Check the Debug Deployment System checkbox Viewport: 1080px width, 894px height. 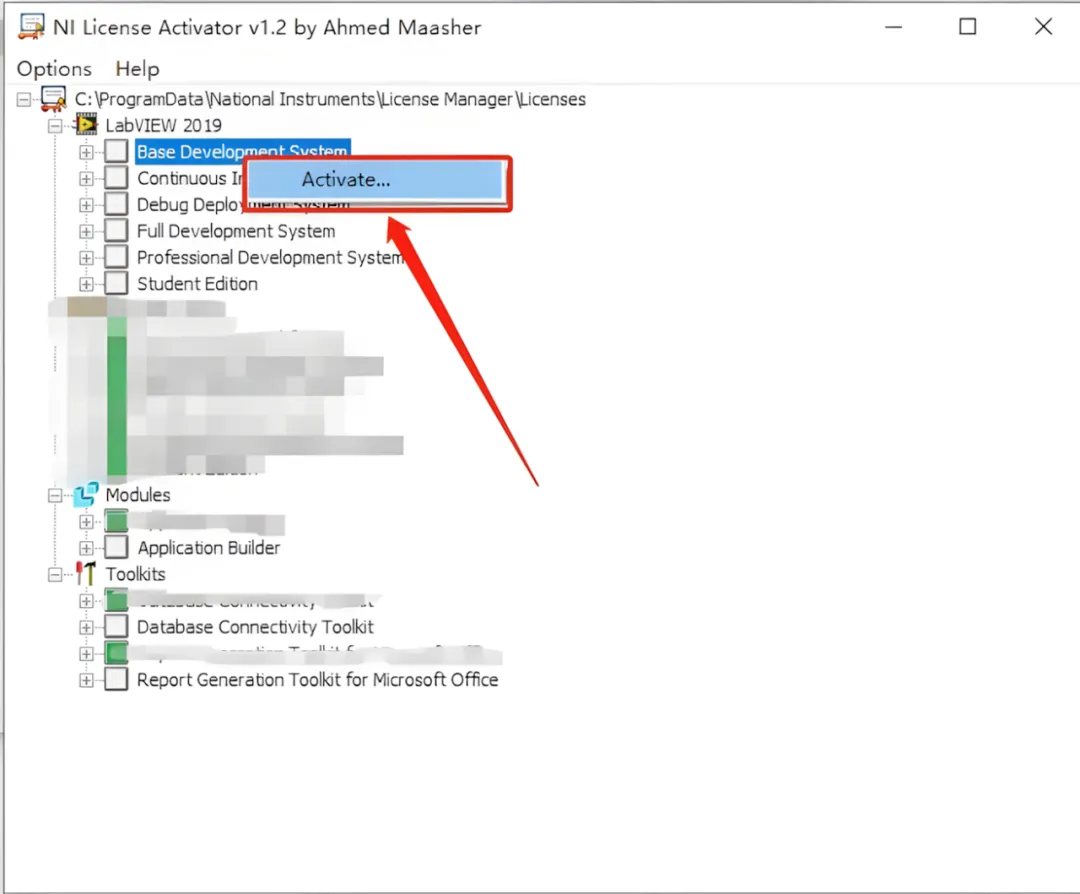click(116, 205)
